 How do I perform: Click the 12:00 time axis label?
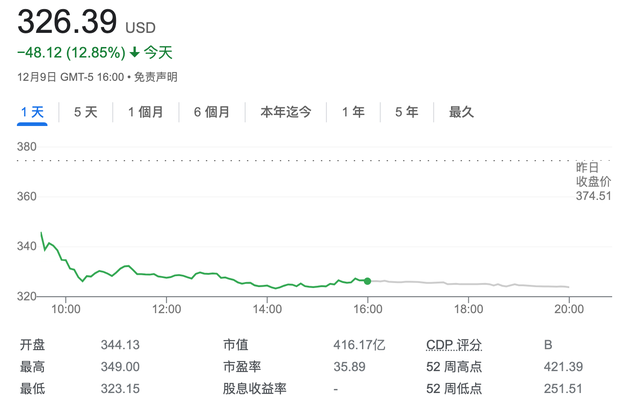click(166, 309)
